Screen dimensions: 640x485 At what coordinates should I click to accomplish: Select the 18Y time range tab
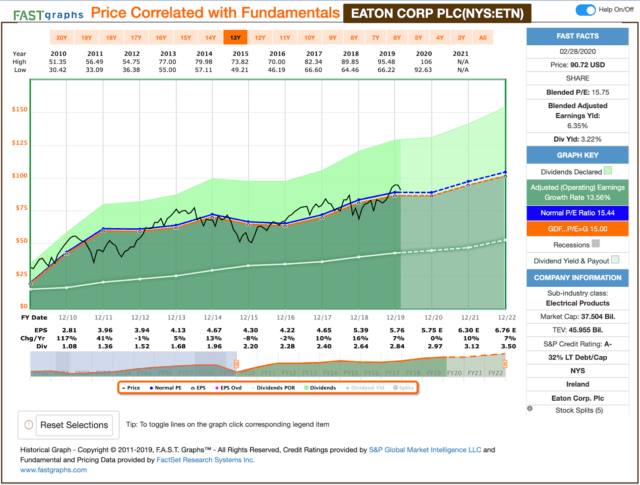[x=111, y=38]
